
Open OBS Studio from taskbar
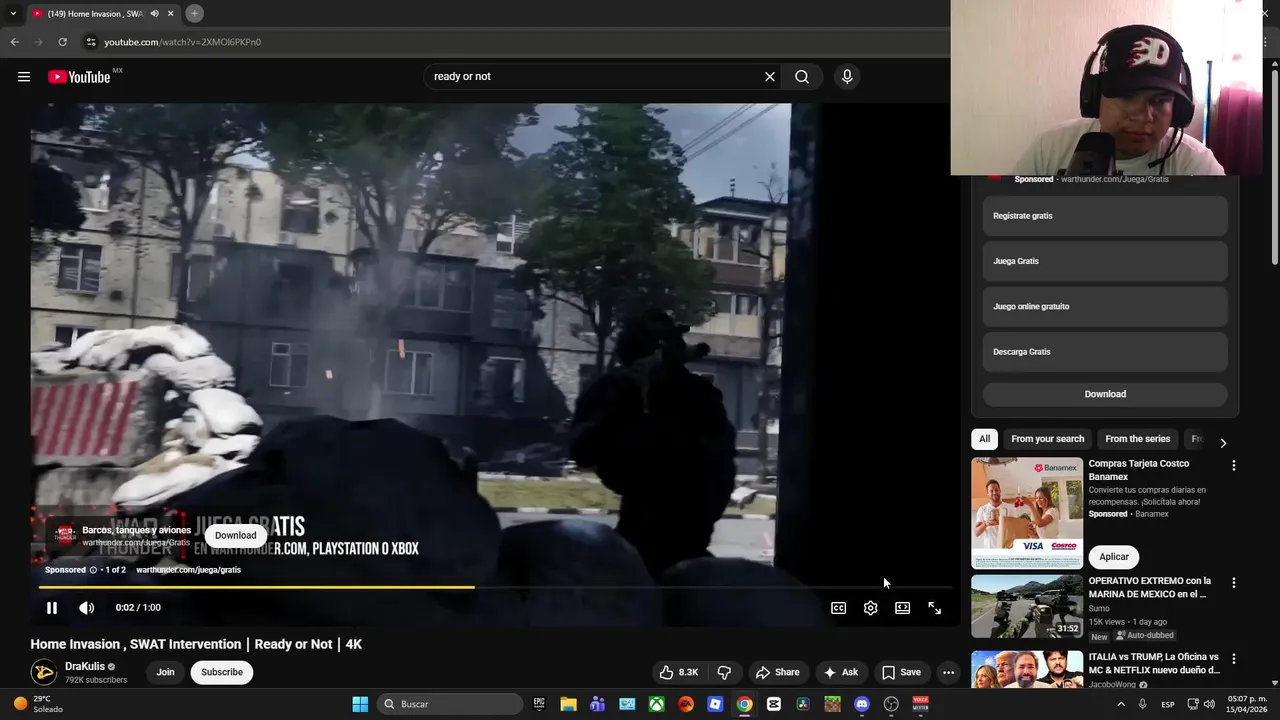point(891,704)
